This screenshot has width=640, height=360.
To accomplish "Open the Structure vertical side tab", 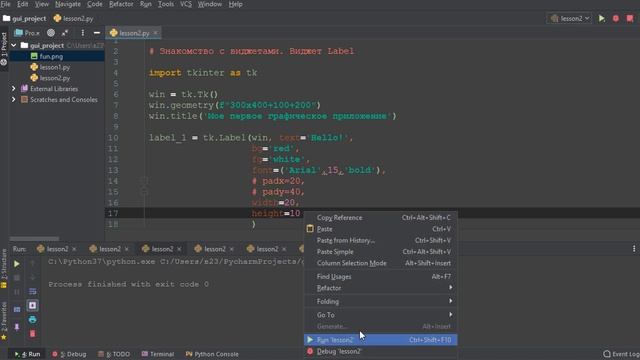I will coord(4,268).
